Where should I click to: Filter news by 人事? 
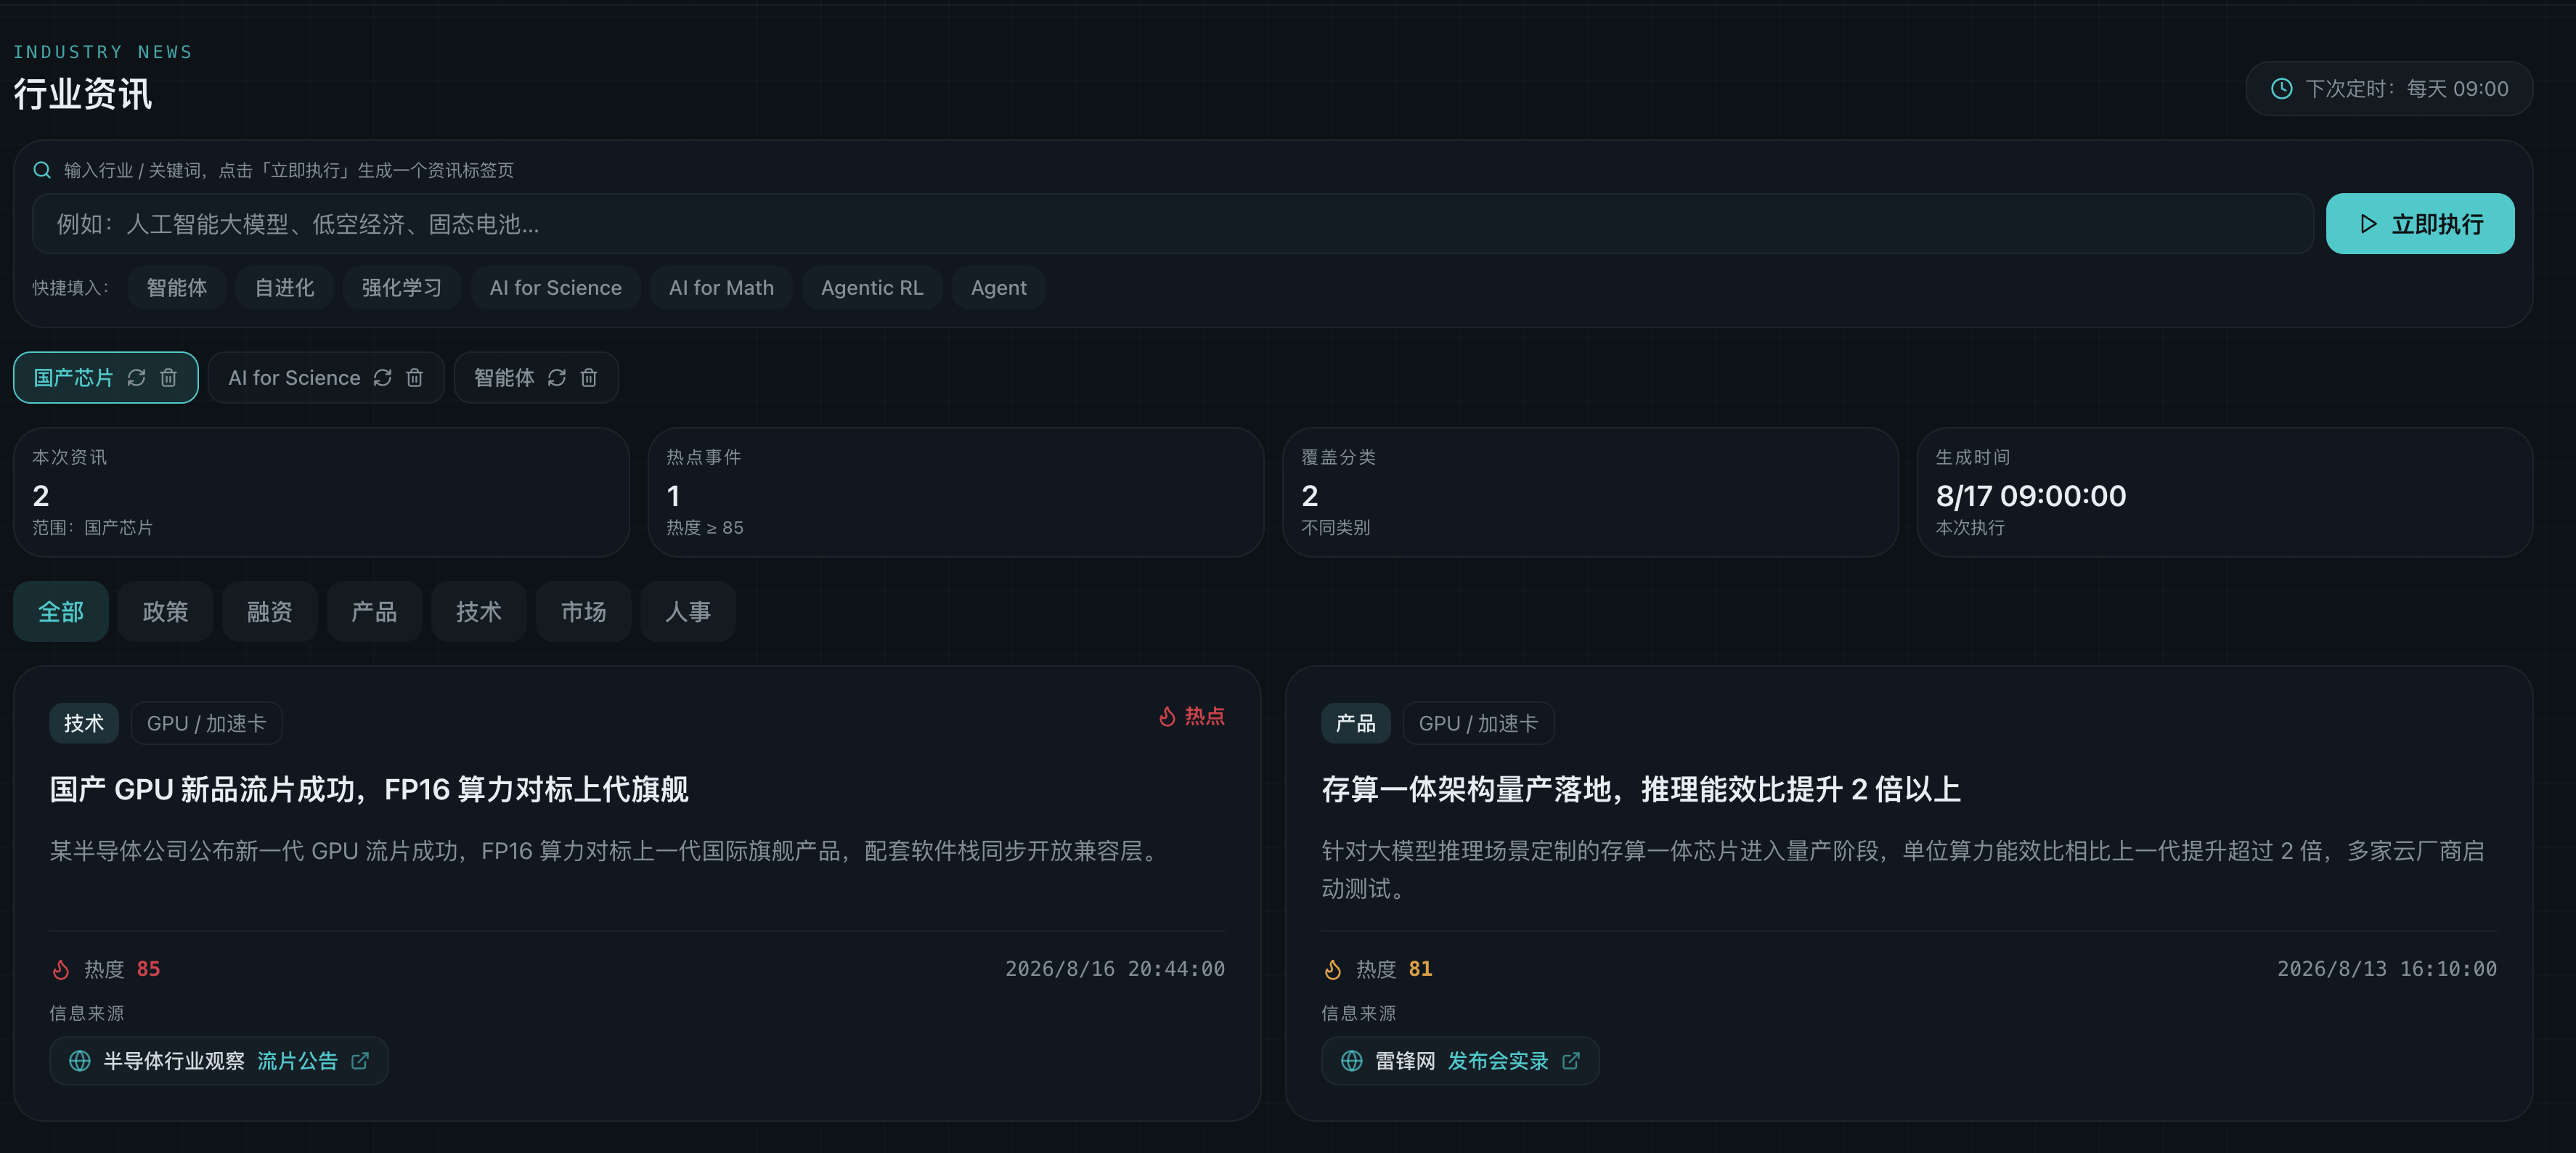[688, 611]
